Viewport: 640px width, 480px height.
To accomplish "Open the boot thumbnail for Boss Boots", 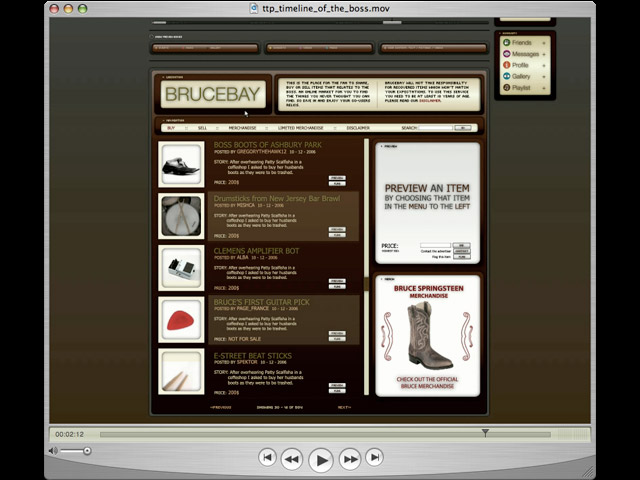I will tap(181, 164).
